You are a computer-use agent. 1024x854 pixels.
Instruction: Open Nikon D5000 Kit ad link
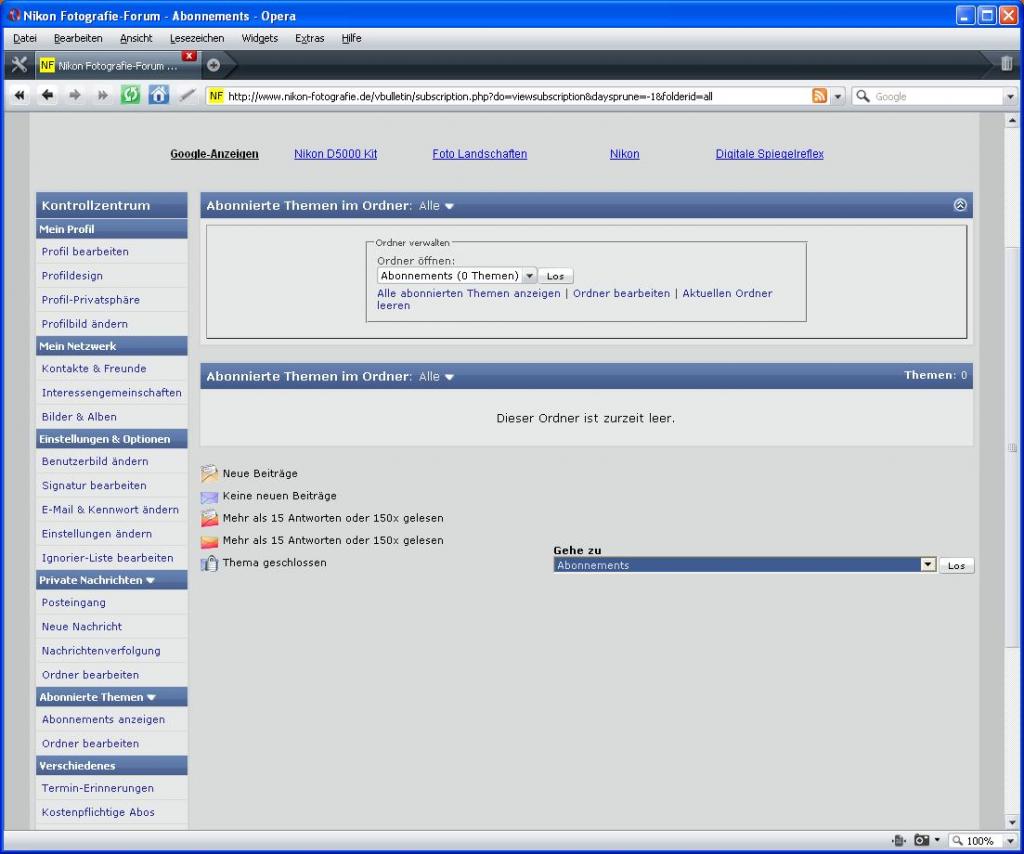tap(335, 154)
